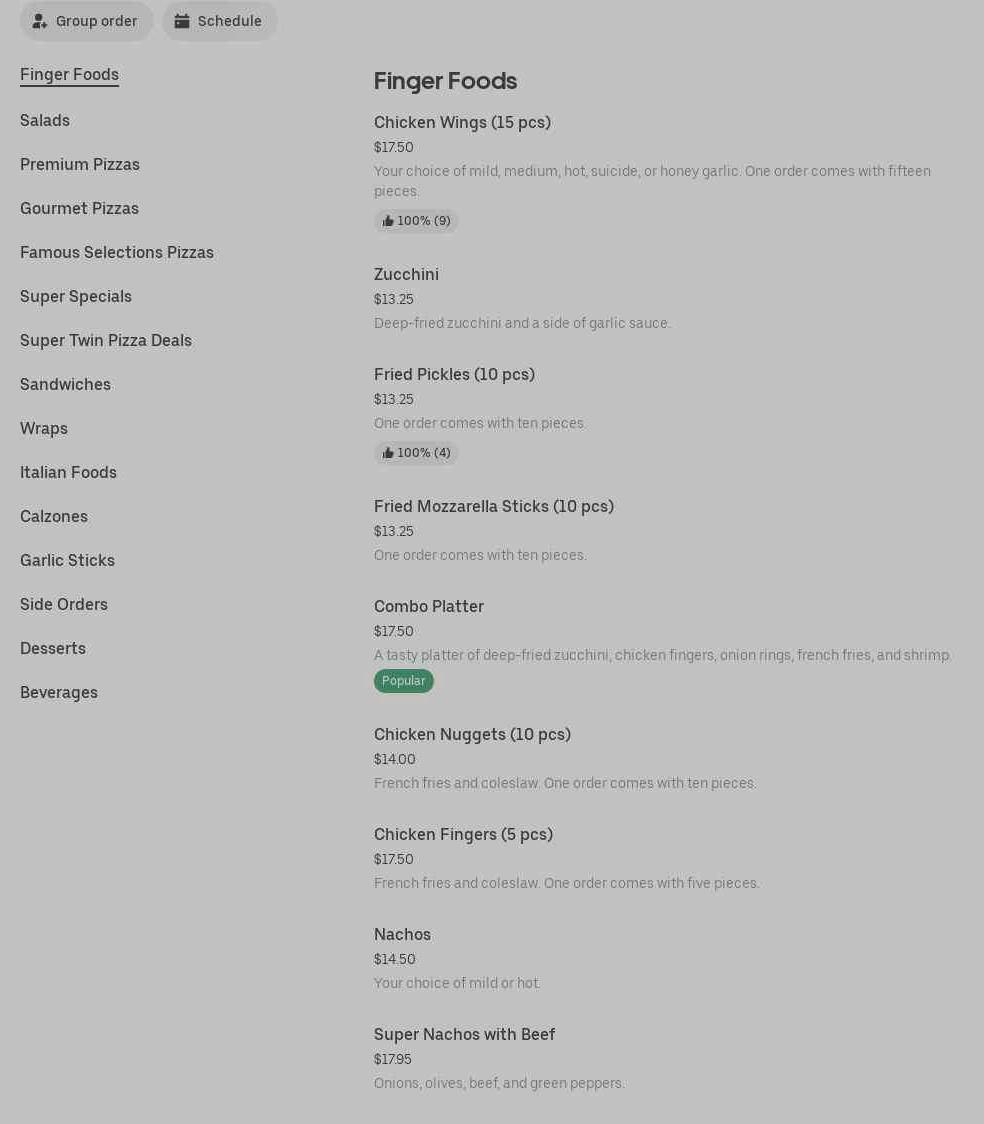Navigate to the Desserts section
The height and width of the screenshot is (1124, 984).
[53, 648]
